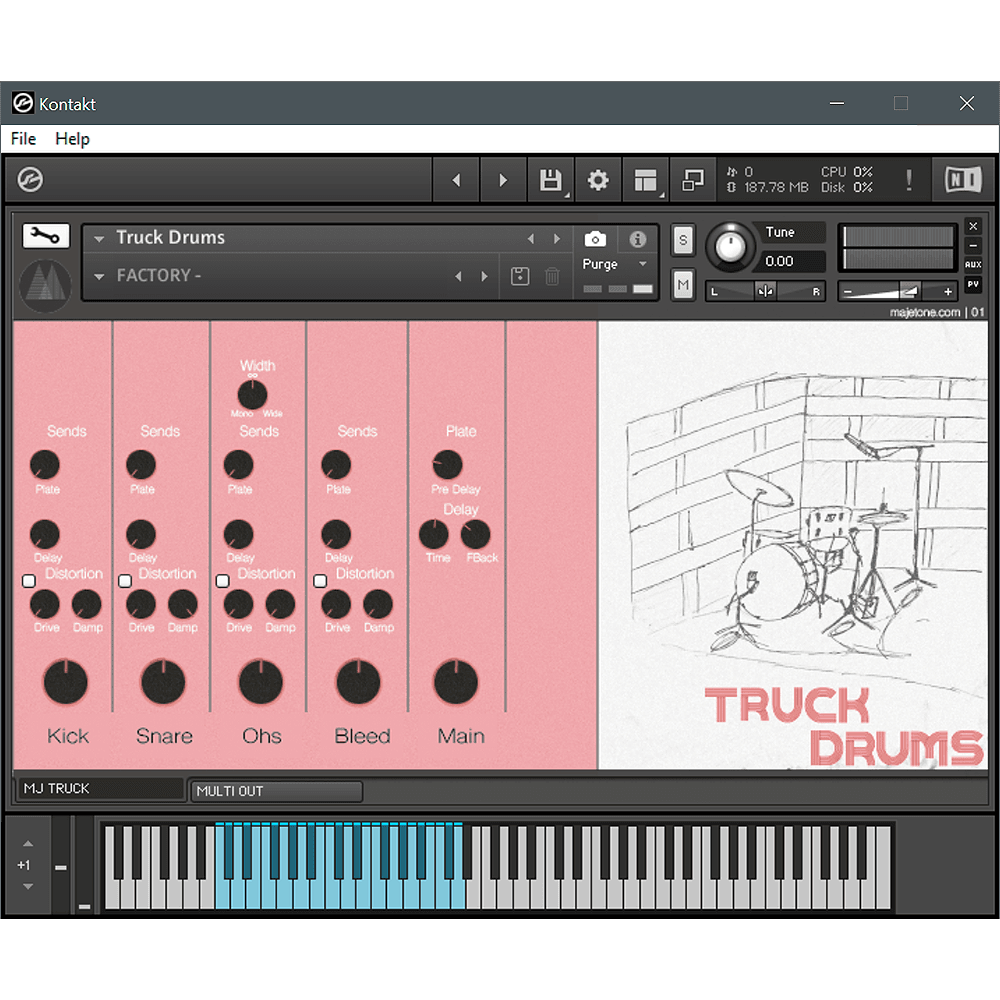Image resolution: width=1000 pixels, height=1000 pixels.
Task: Click the wrench edit instrument icon
Action: (46, 236)
